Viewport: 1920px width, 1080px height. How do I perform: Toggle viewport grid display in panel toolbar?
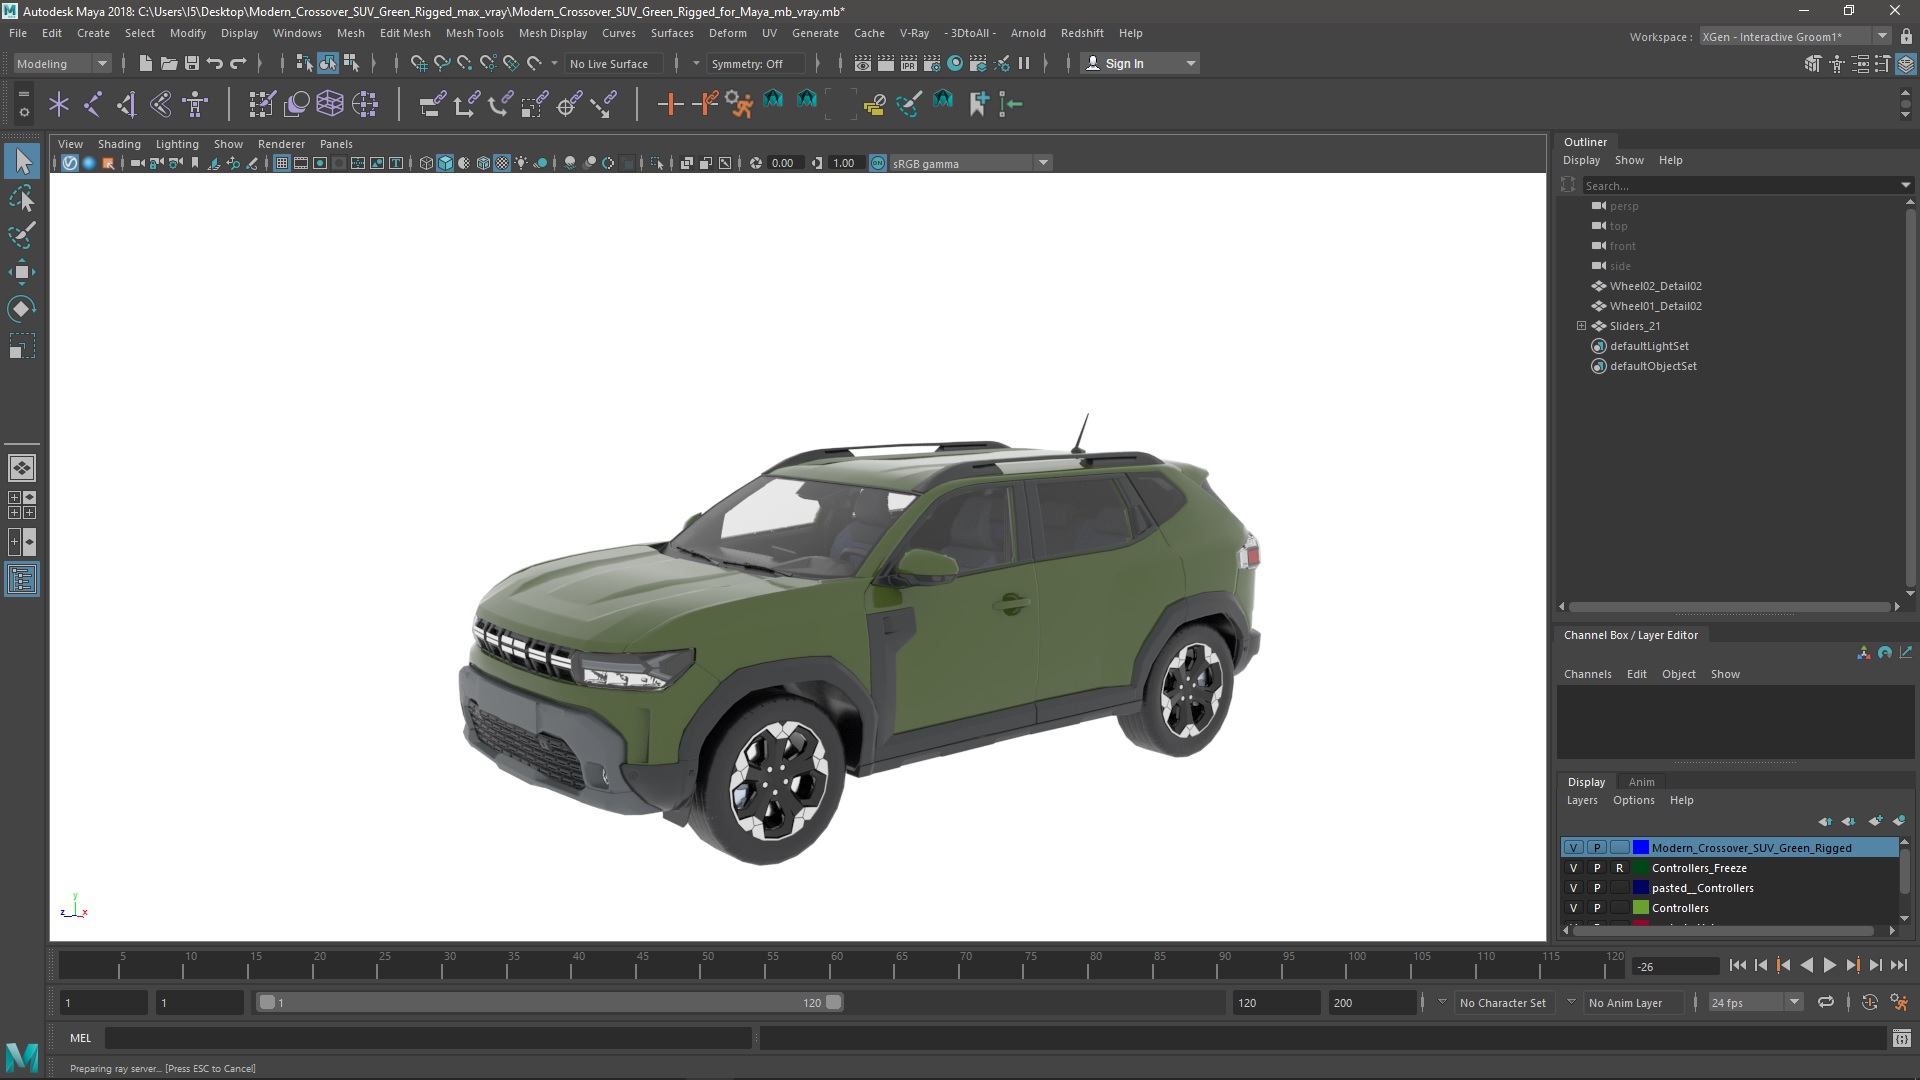282,163
